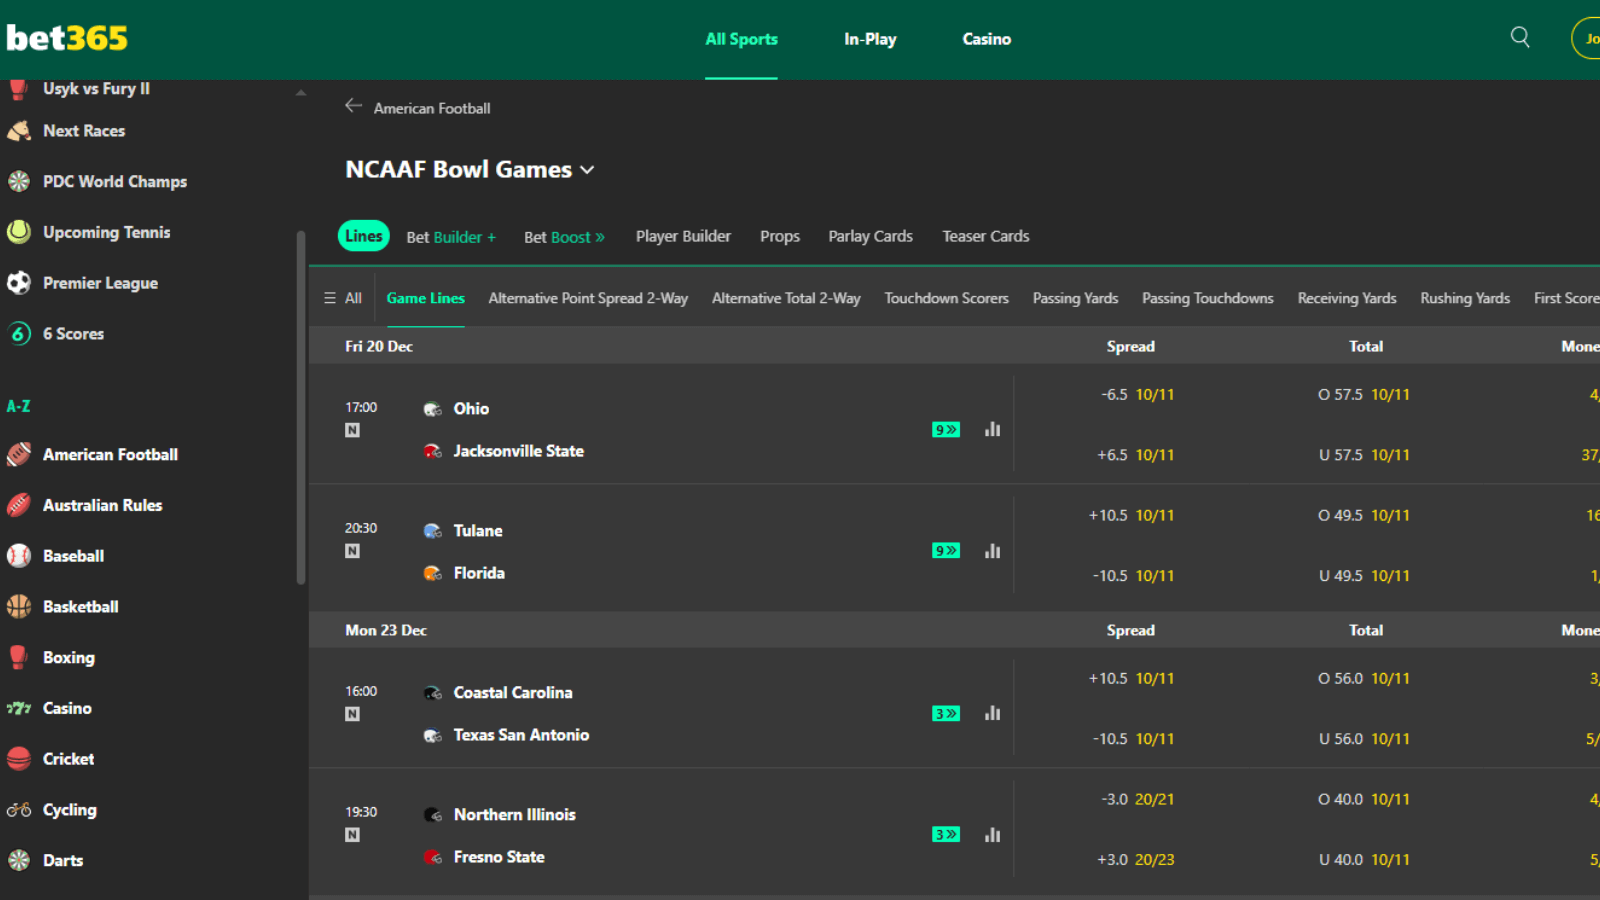This screenshot has height=900, width=1600.
Task: Open Bet Boost tab
Action: pyautogui.click(x=564, y=237)
